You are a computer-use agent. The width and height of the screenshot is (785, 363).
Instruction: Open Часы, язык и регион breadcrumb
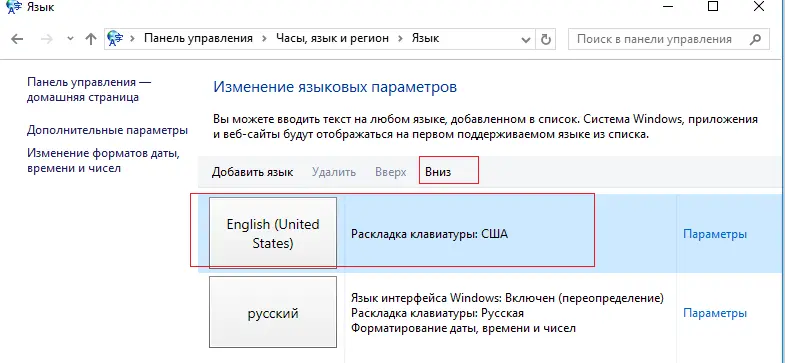tap(332, 38)
